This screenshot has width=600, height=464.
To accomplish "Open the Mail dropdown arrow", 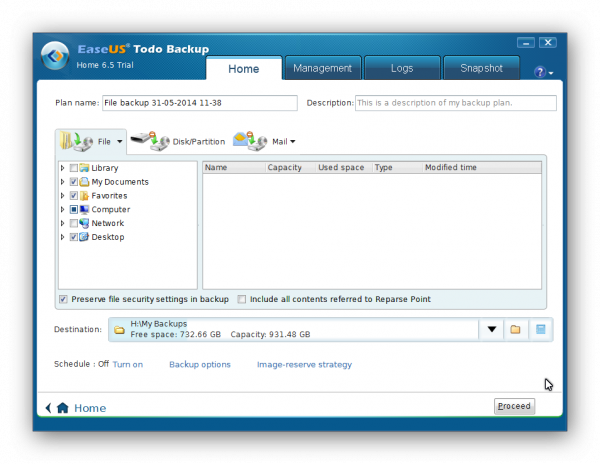I will 293,142.
